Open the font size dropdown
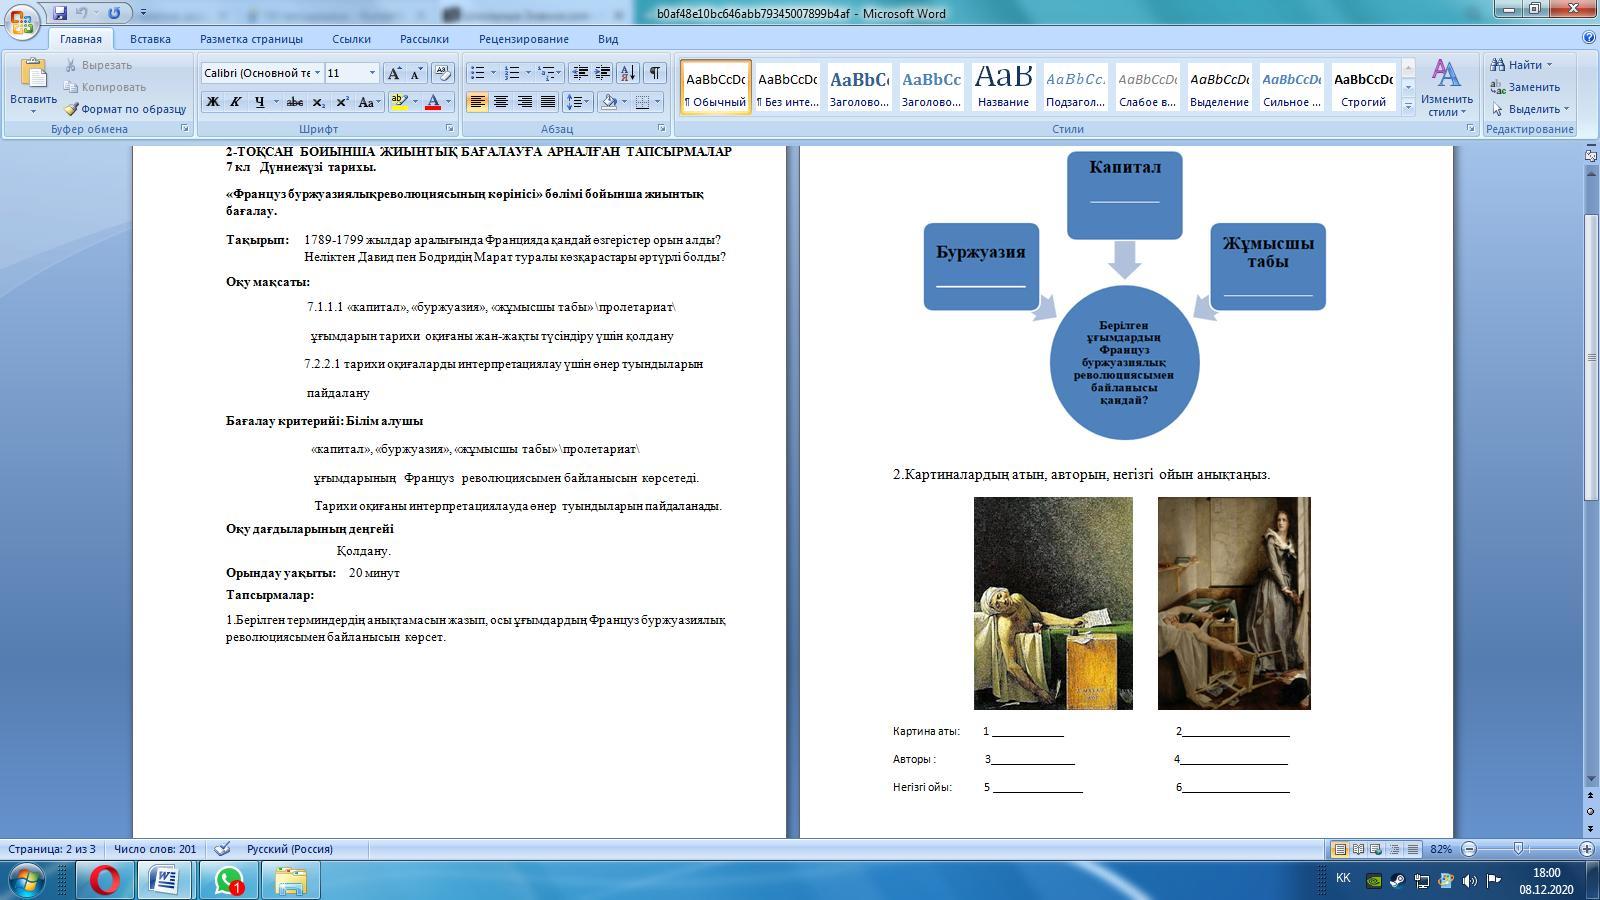This screenshot has height=900, width=1600. (372, 73)
